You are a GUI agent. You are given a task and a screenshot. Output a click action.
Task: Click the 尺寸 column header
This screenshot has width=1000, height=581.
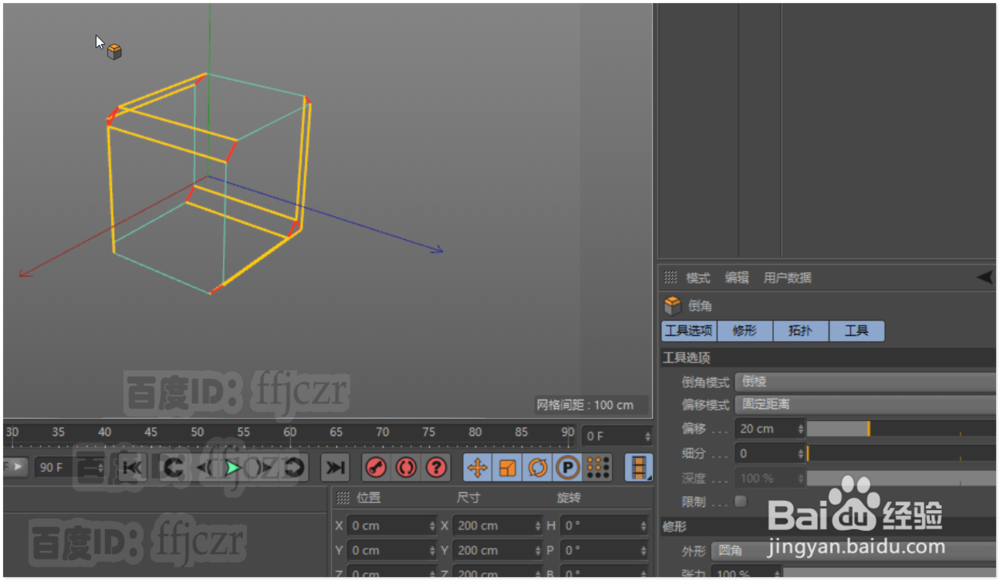[469, 497]
